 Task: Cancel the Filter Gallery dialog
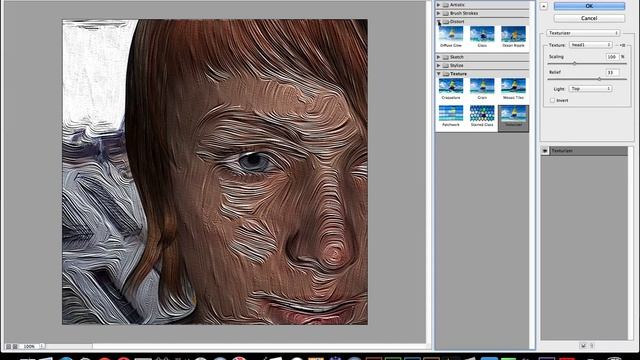(x=589, y=18)
